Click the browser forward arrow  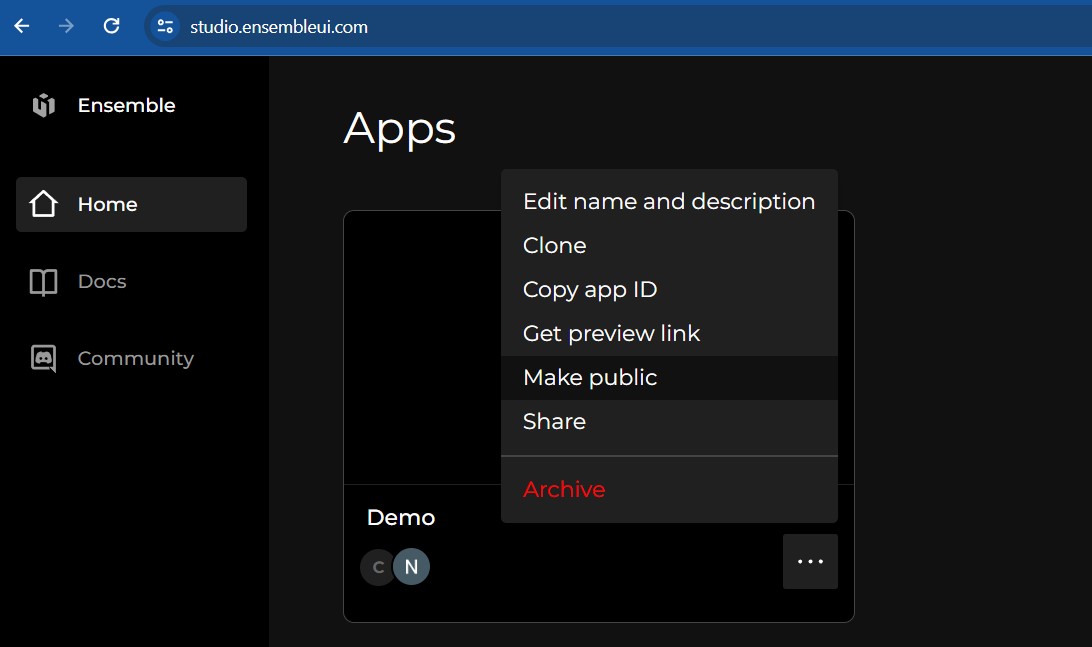[x=65, y=27]
